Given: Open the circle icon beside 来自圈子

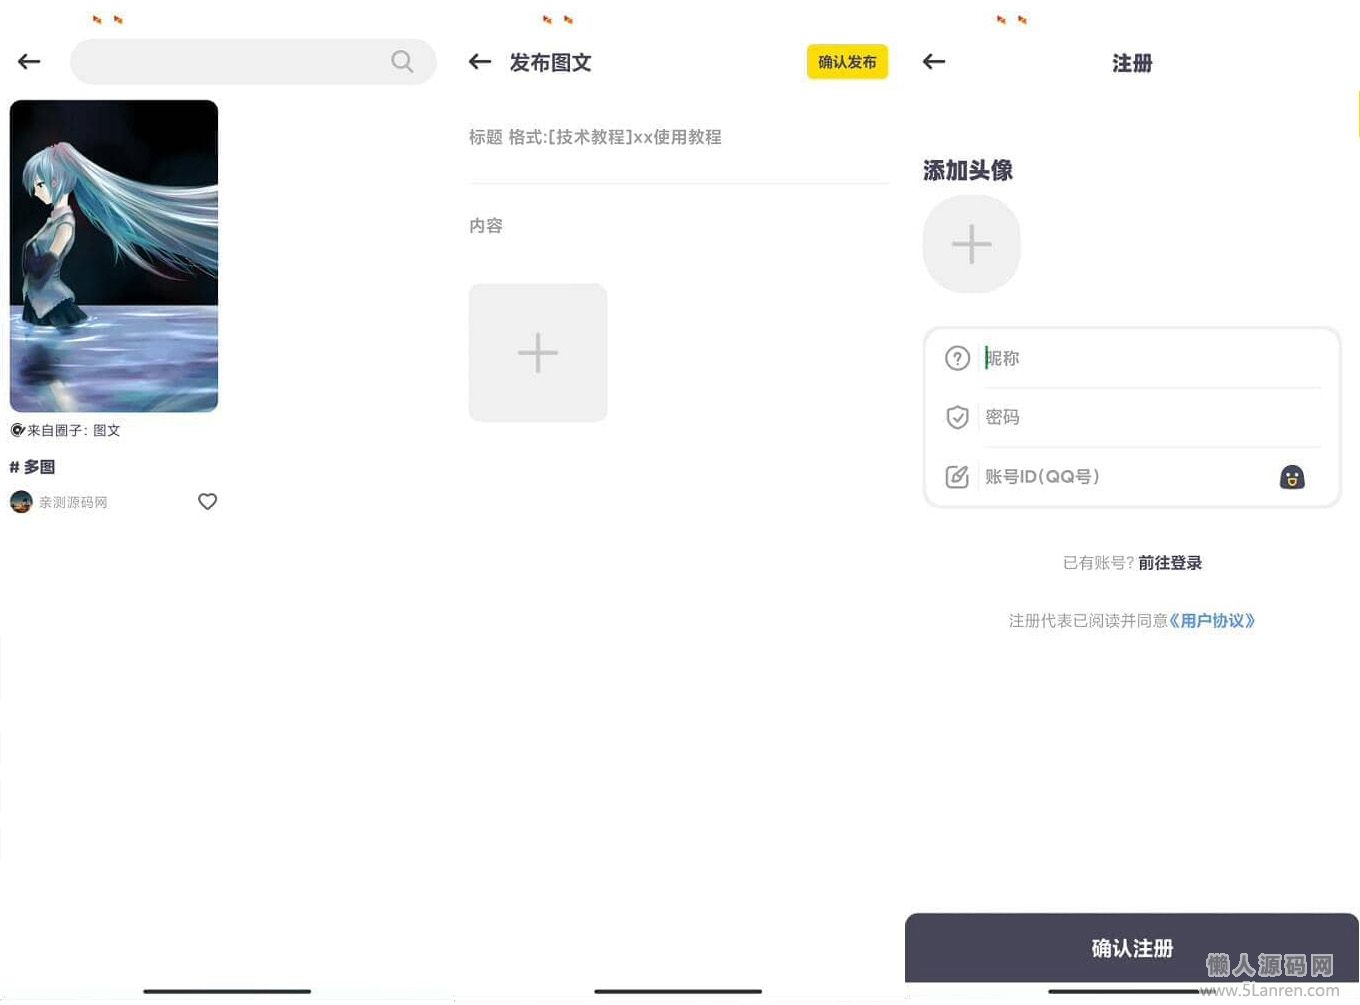Looking at the screenshot, I should 17,430.
